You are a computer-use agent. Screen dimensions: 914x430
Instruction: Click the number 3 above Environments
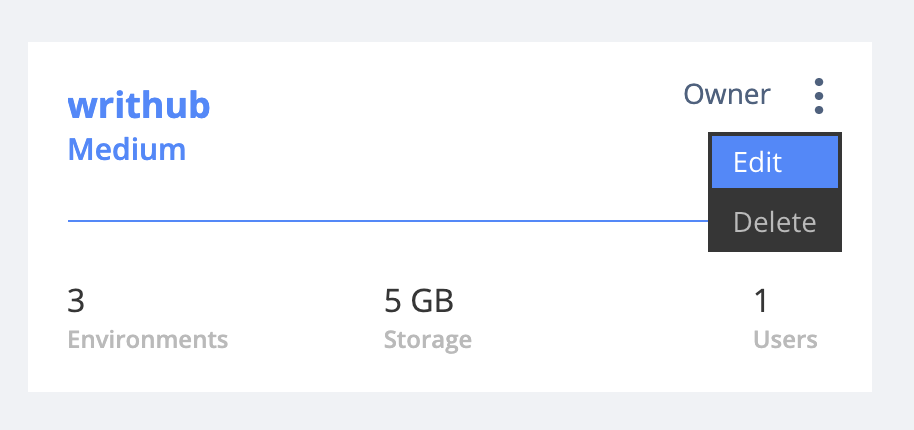76,299
